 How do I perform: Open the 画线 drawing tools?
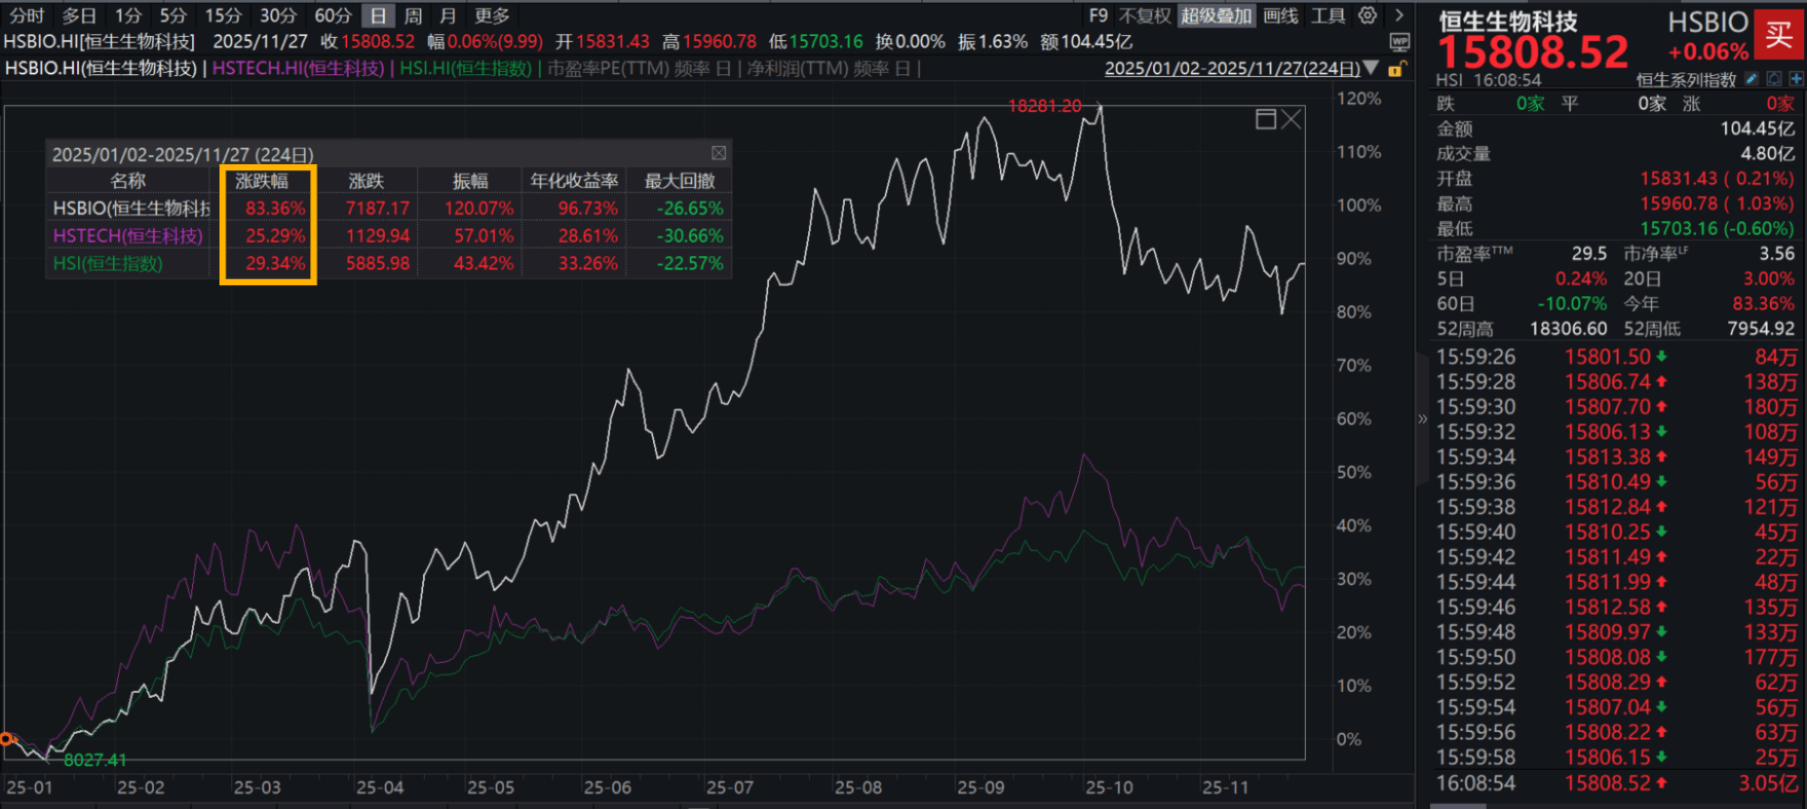(x=1280, y=16)
